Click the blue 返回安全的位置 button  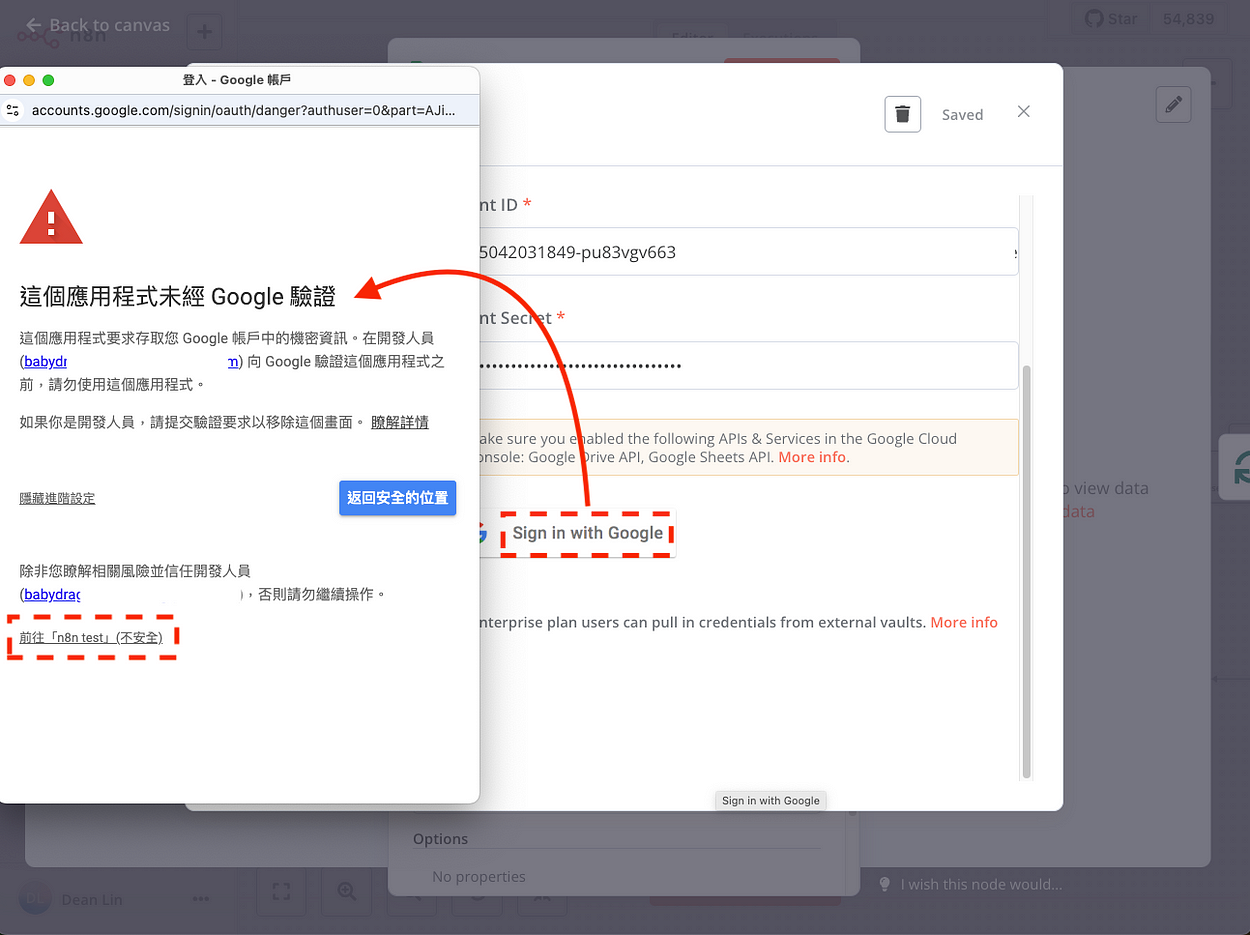point(398,498)
